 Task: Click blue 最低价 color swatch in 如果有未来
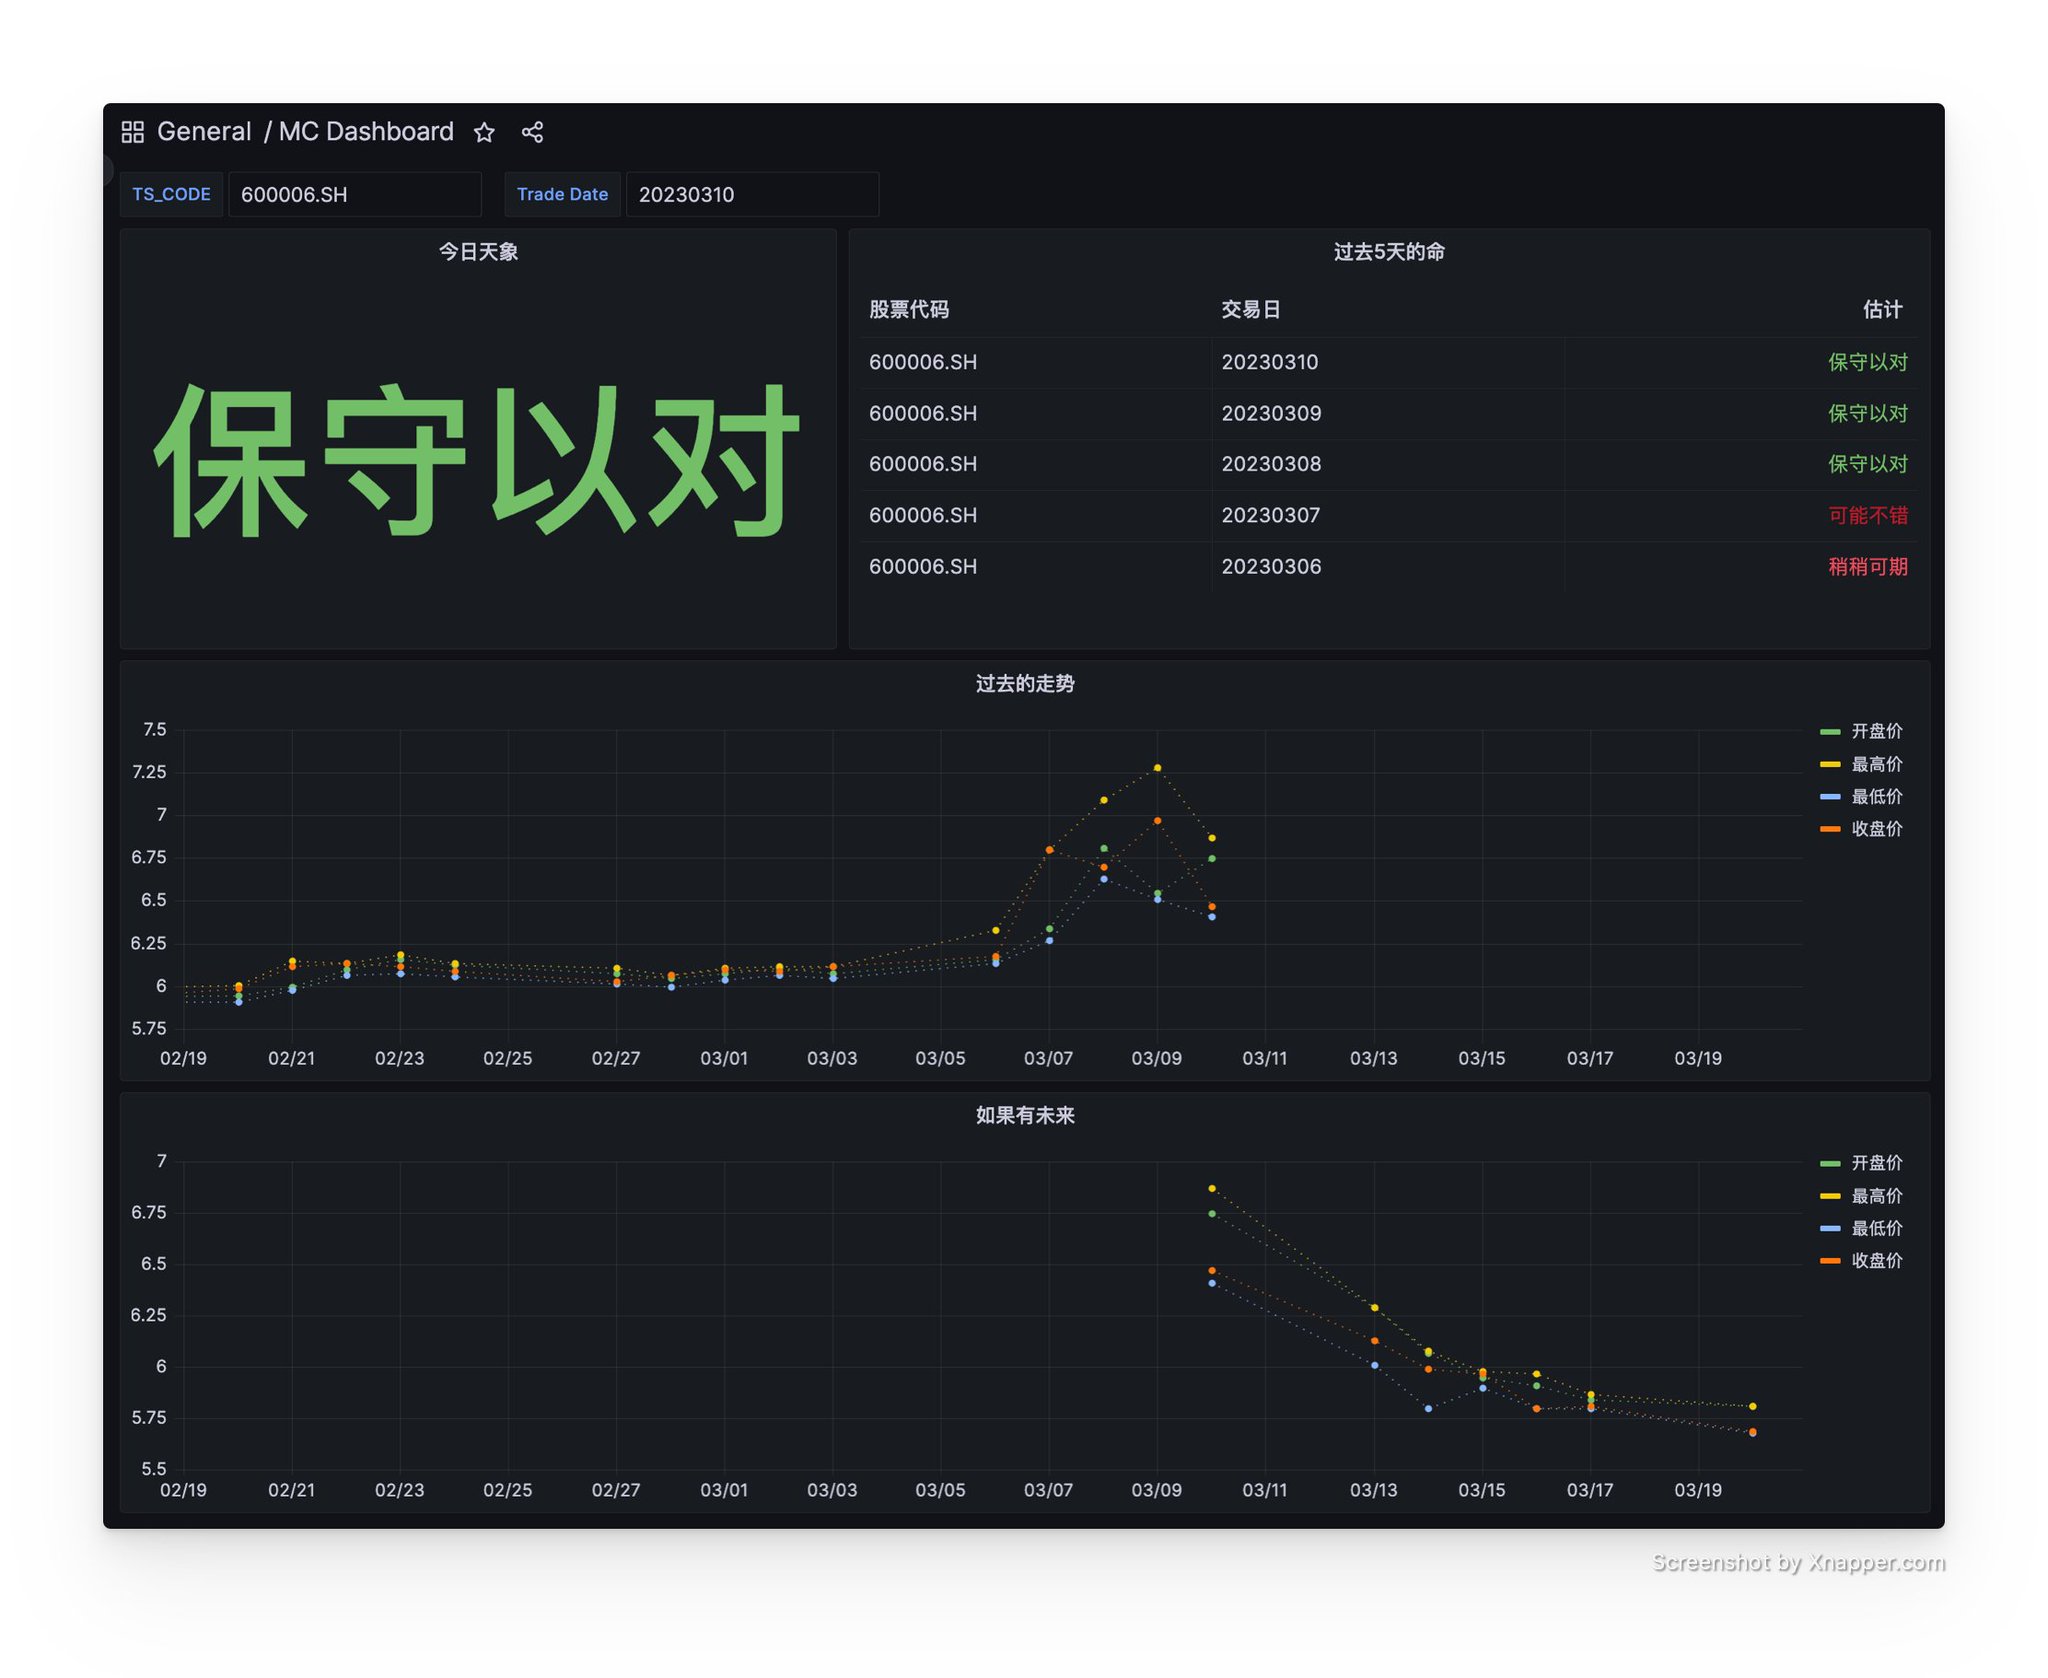point(1830,1228)
